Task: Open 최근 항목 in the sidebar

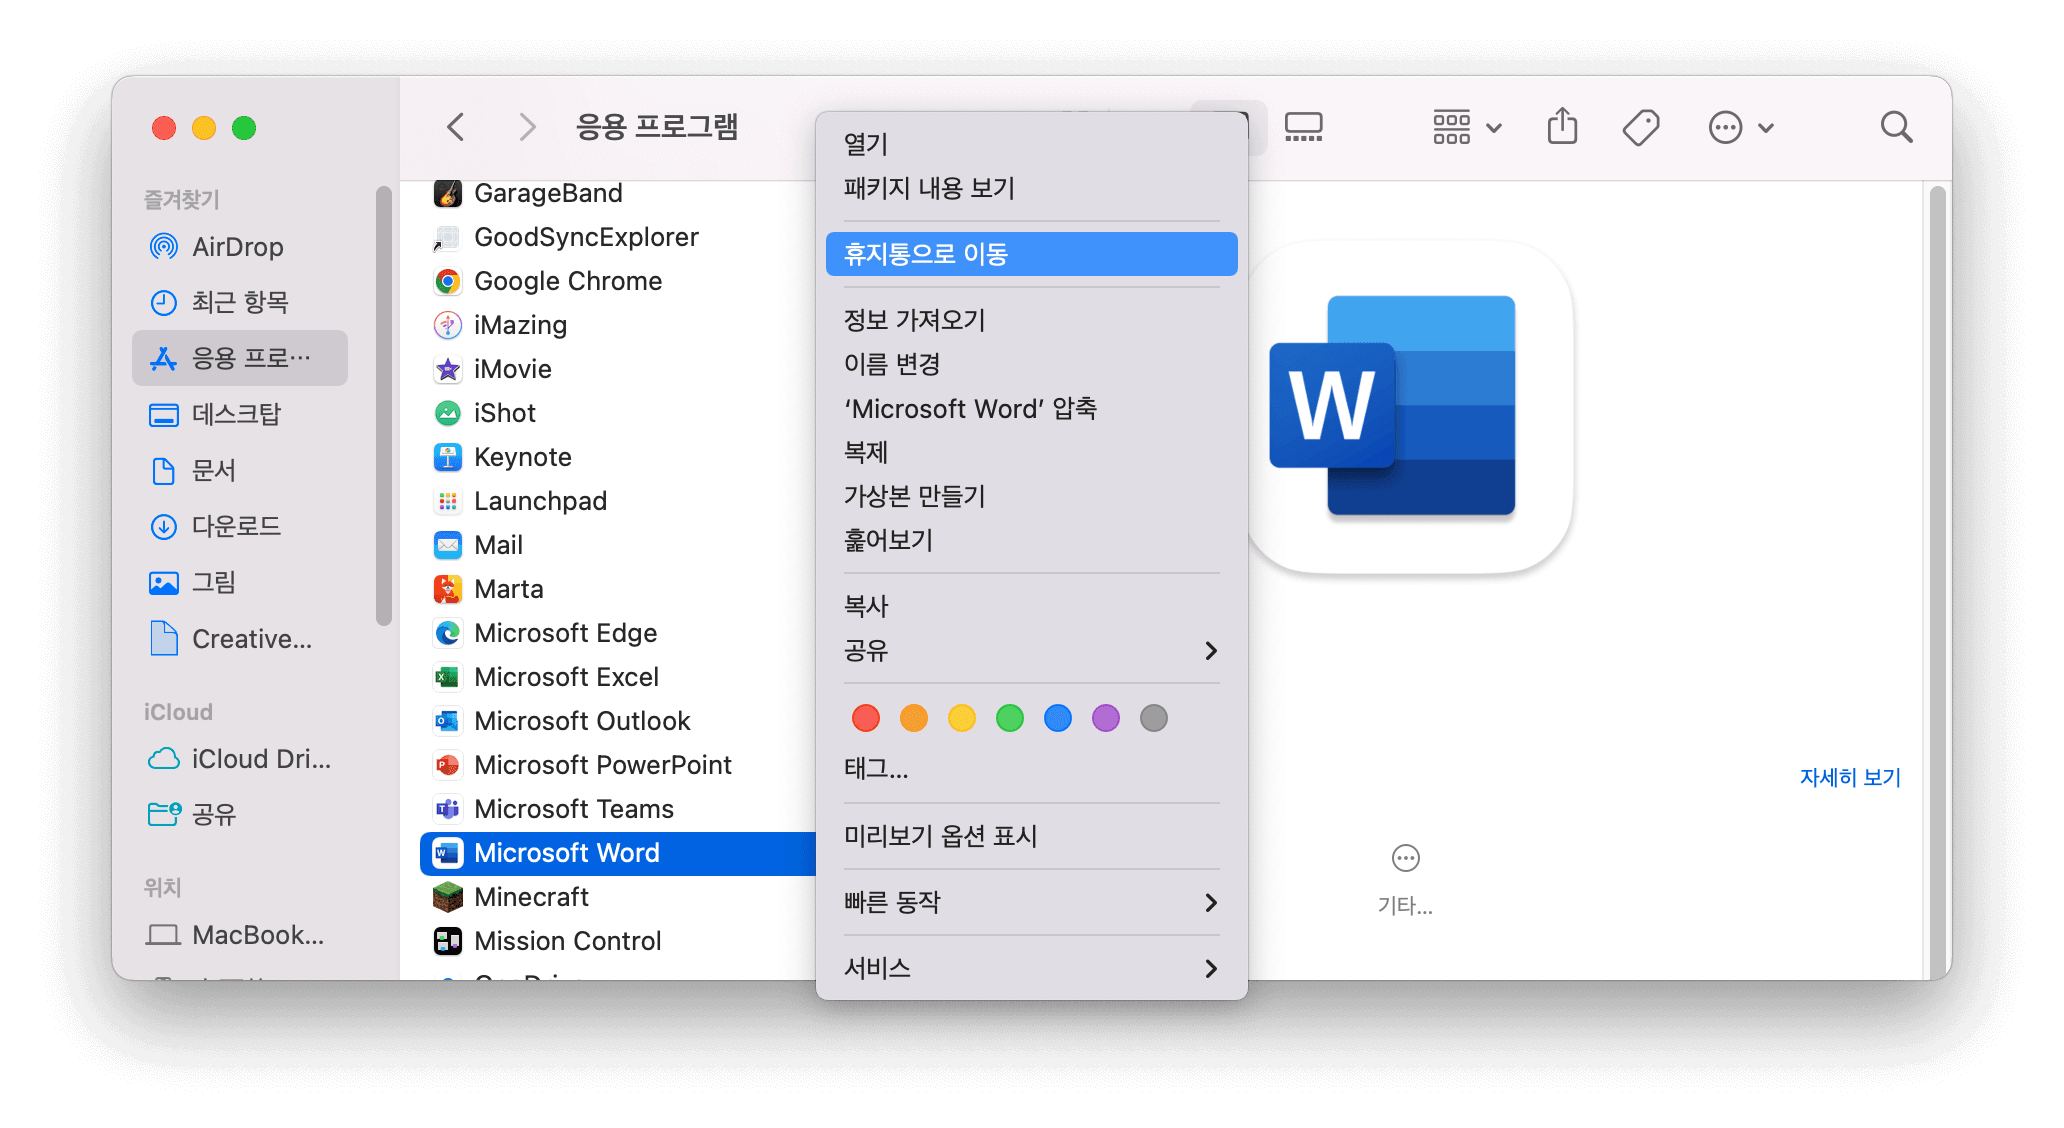Action: (240, 302)
